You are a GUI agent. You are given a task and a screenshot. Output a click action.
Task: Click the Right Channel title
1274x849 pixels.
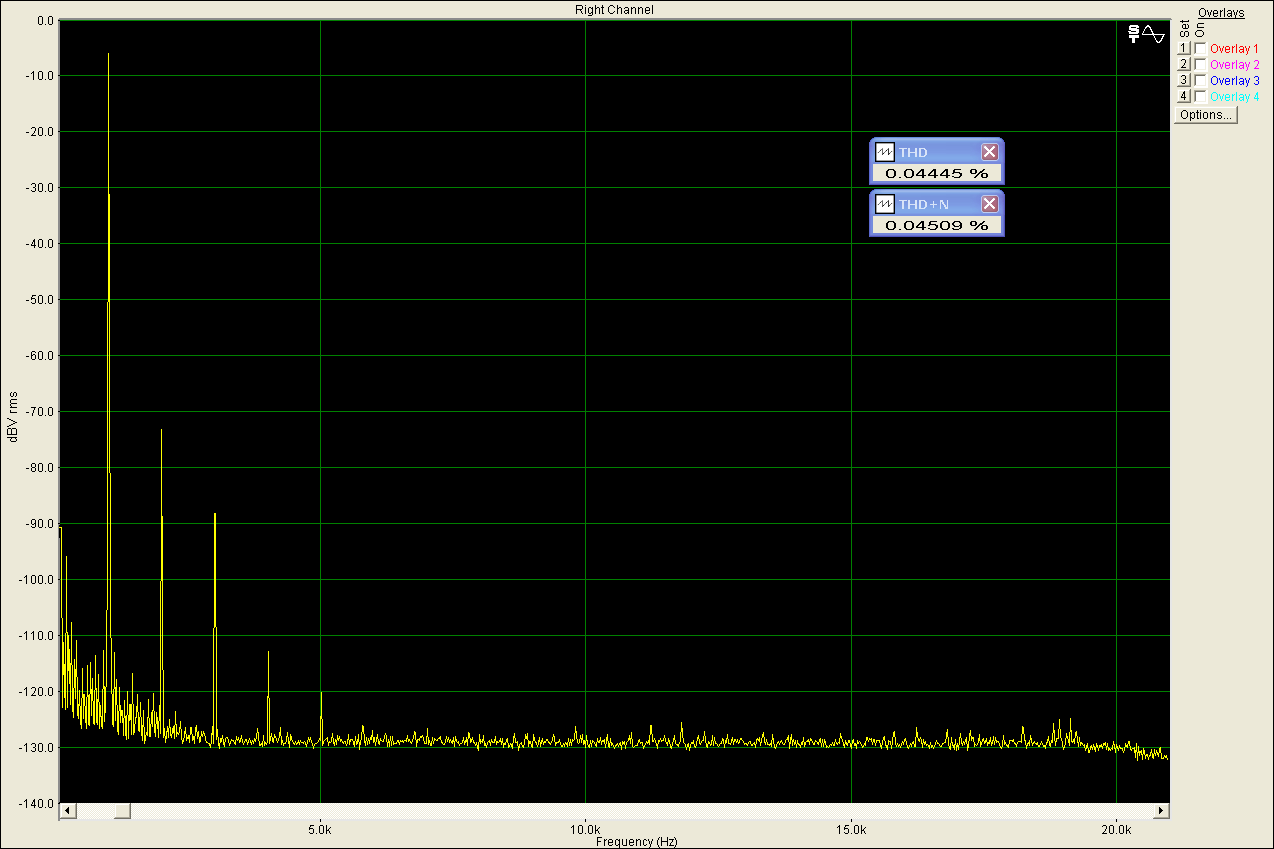(x=614, y=9)
